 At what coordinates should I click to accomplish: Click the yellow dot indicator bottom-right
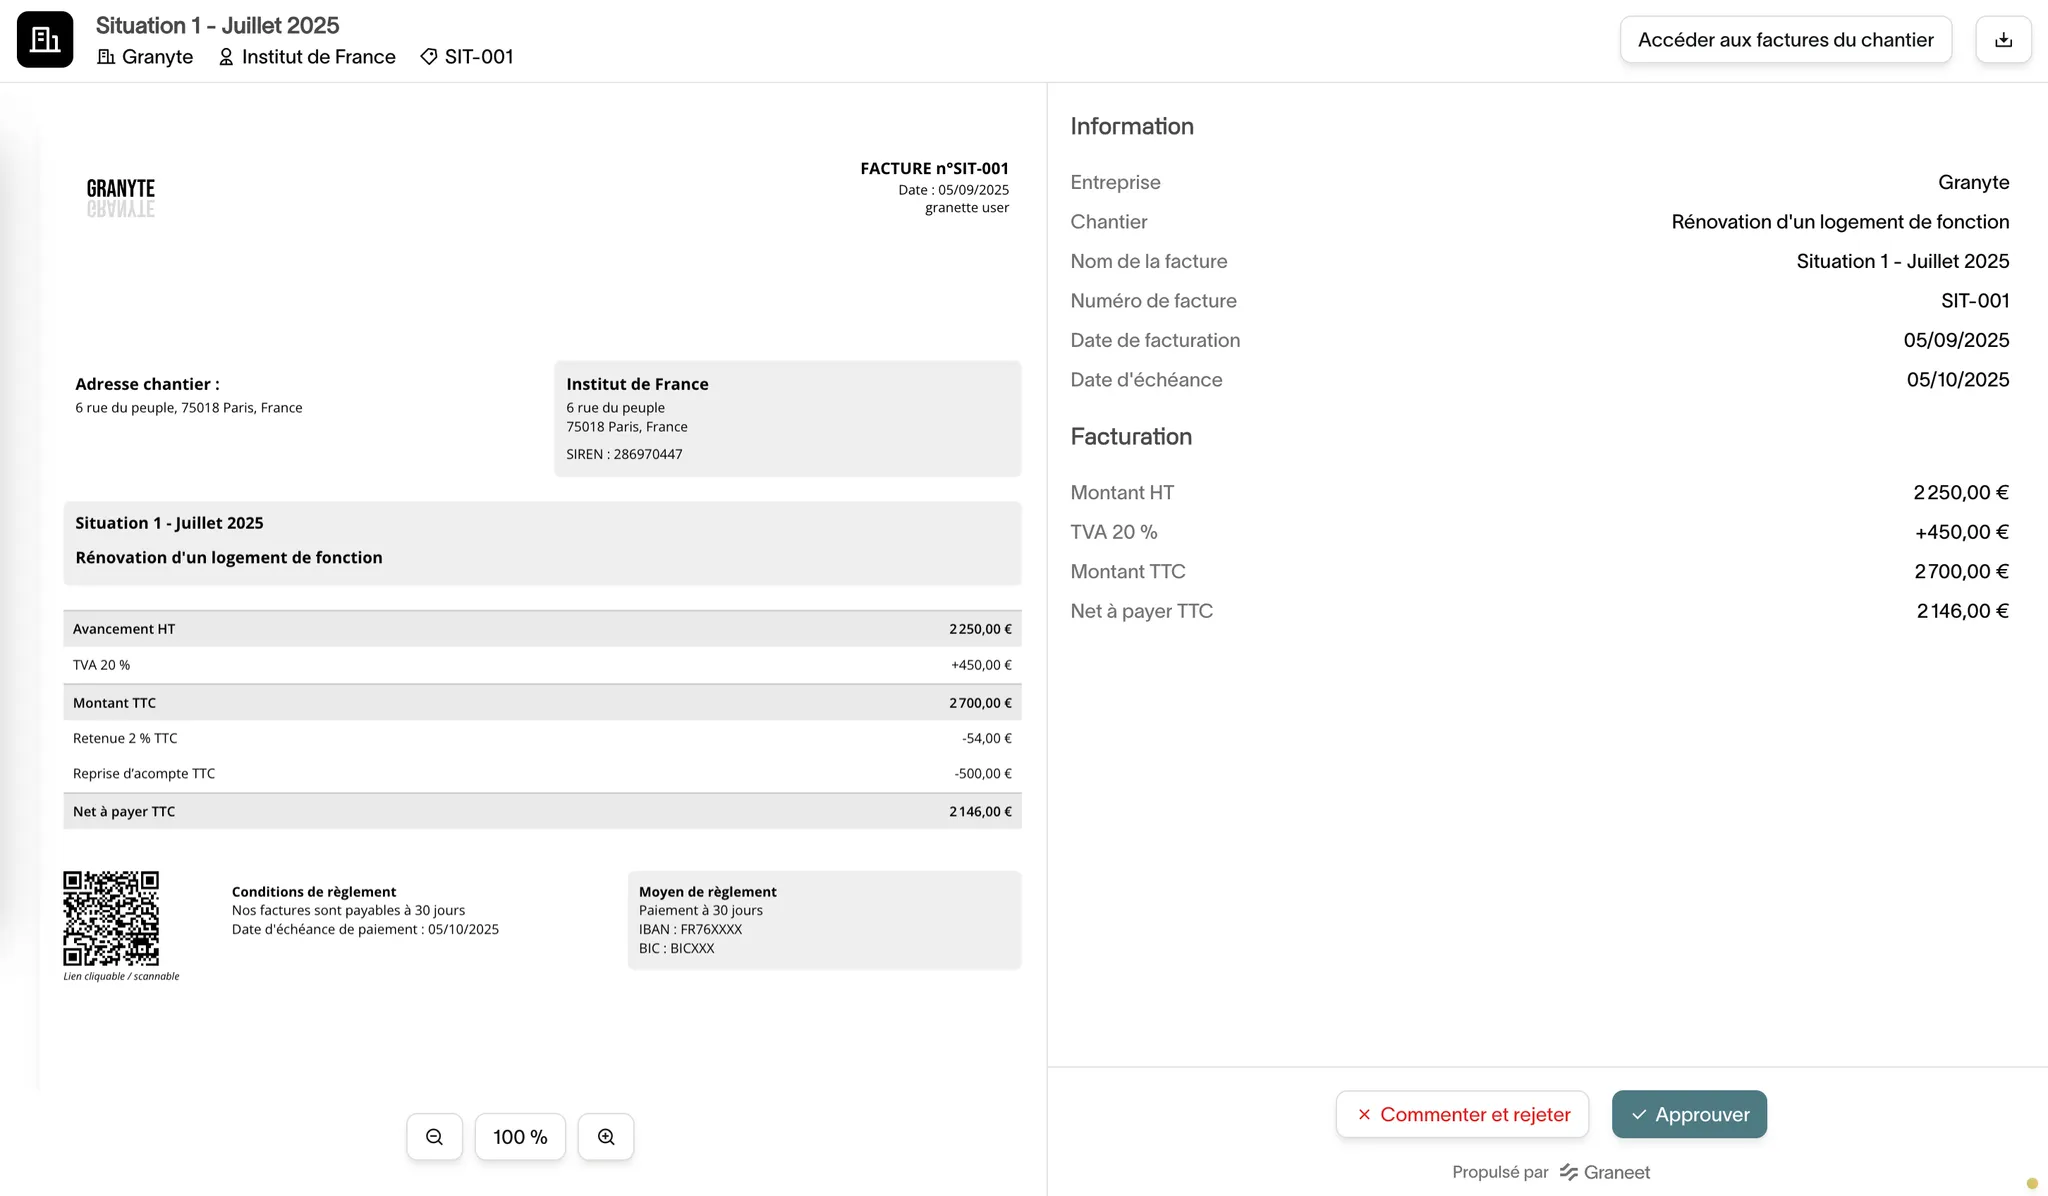[2031, 1183]
